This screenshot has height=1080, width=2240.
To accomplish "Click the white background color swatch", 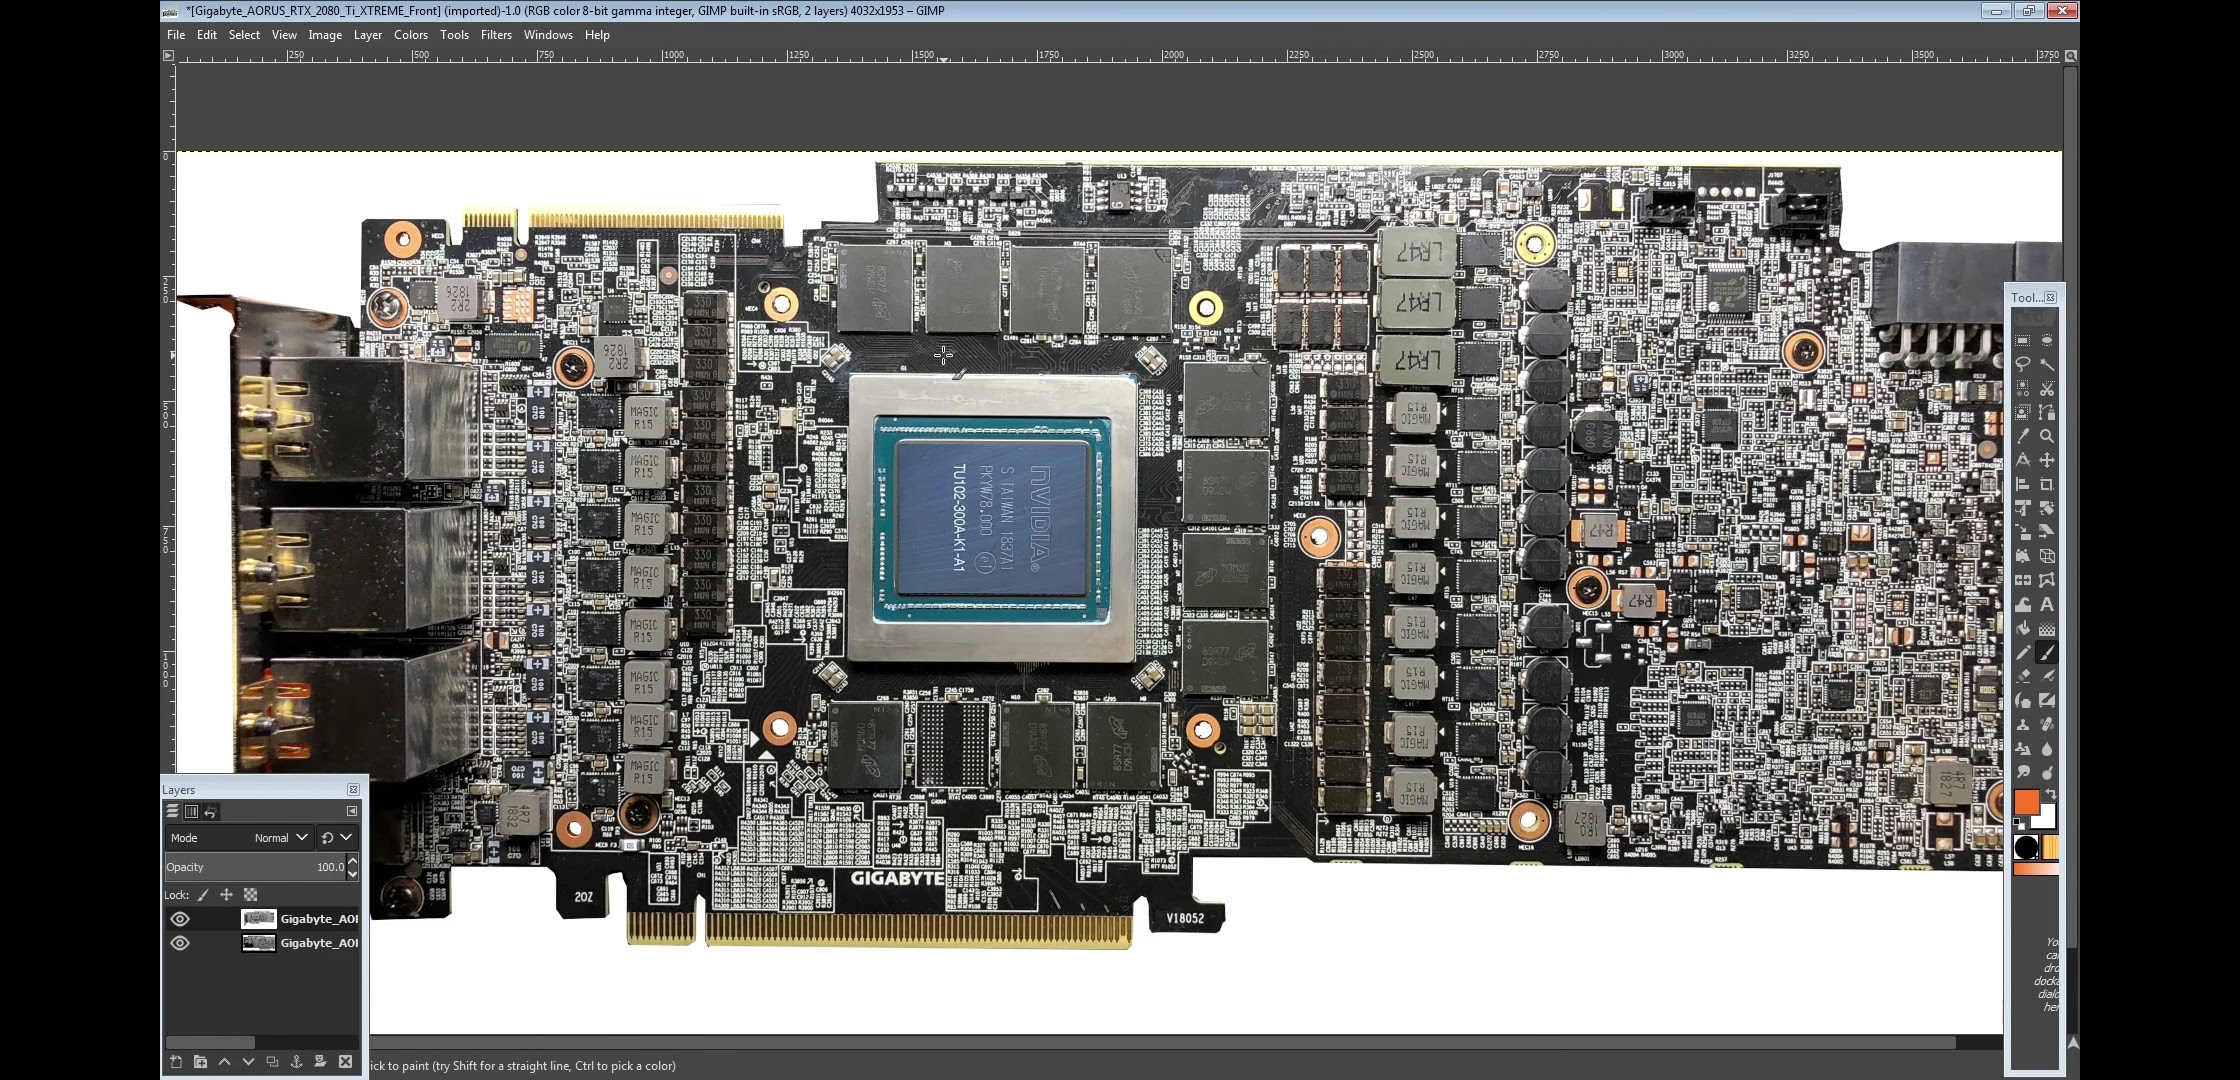I will (x=2049, y=822).
